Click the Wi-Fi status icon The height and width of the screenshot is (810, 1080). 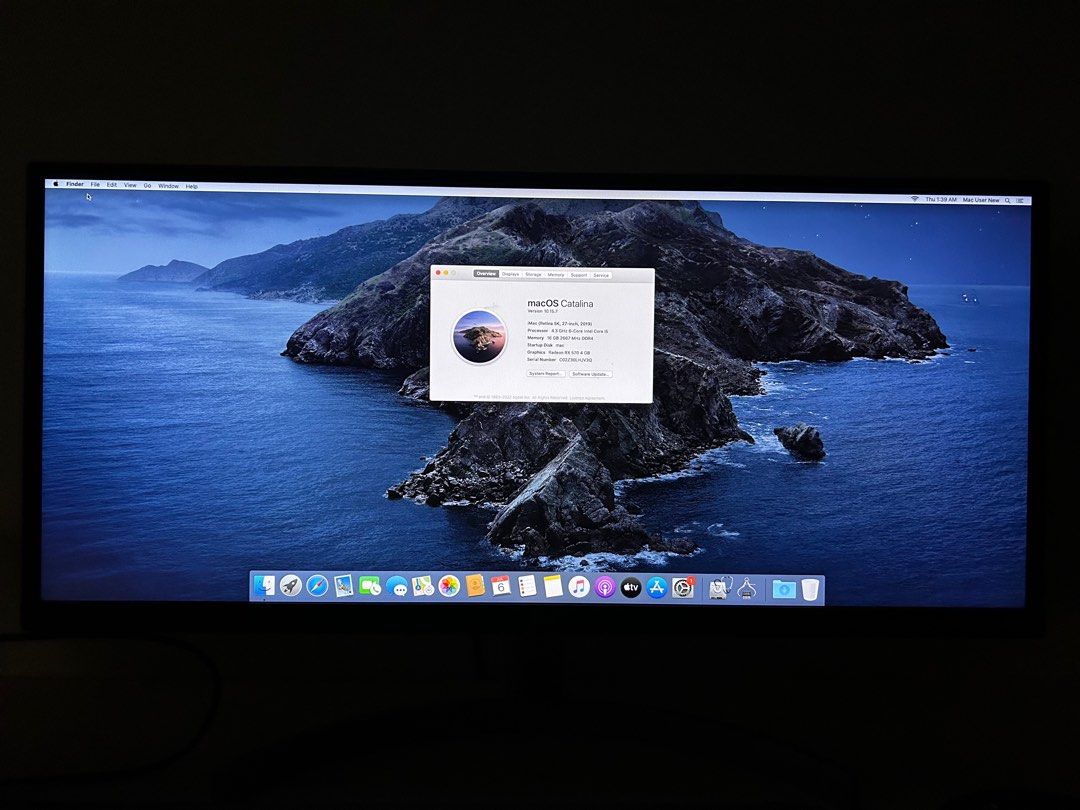coord(915,199)
